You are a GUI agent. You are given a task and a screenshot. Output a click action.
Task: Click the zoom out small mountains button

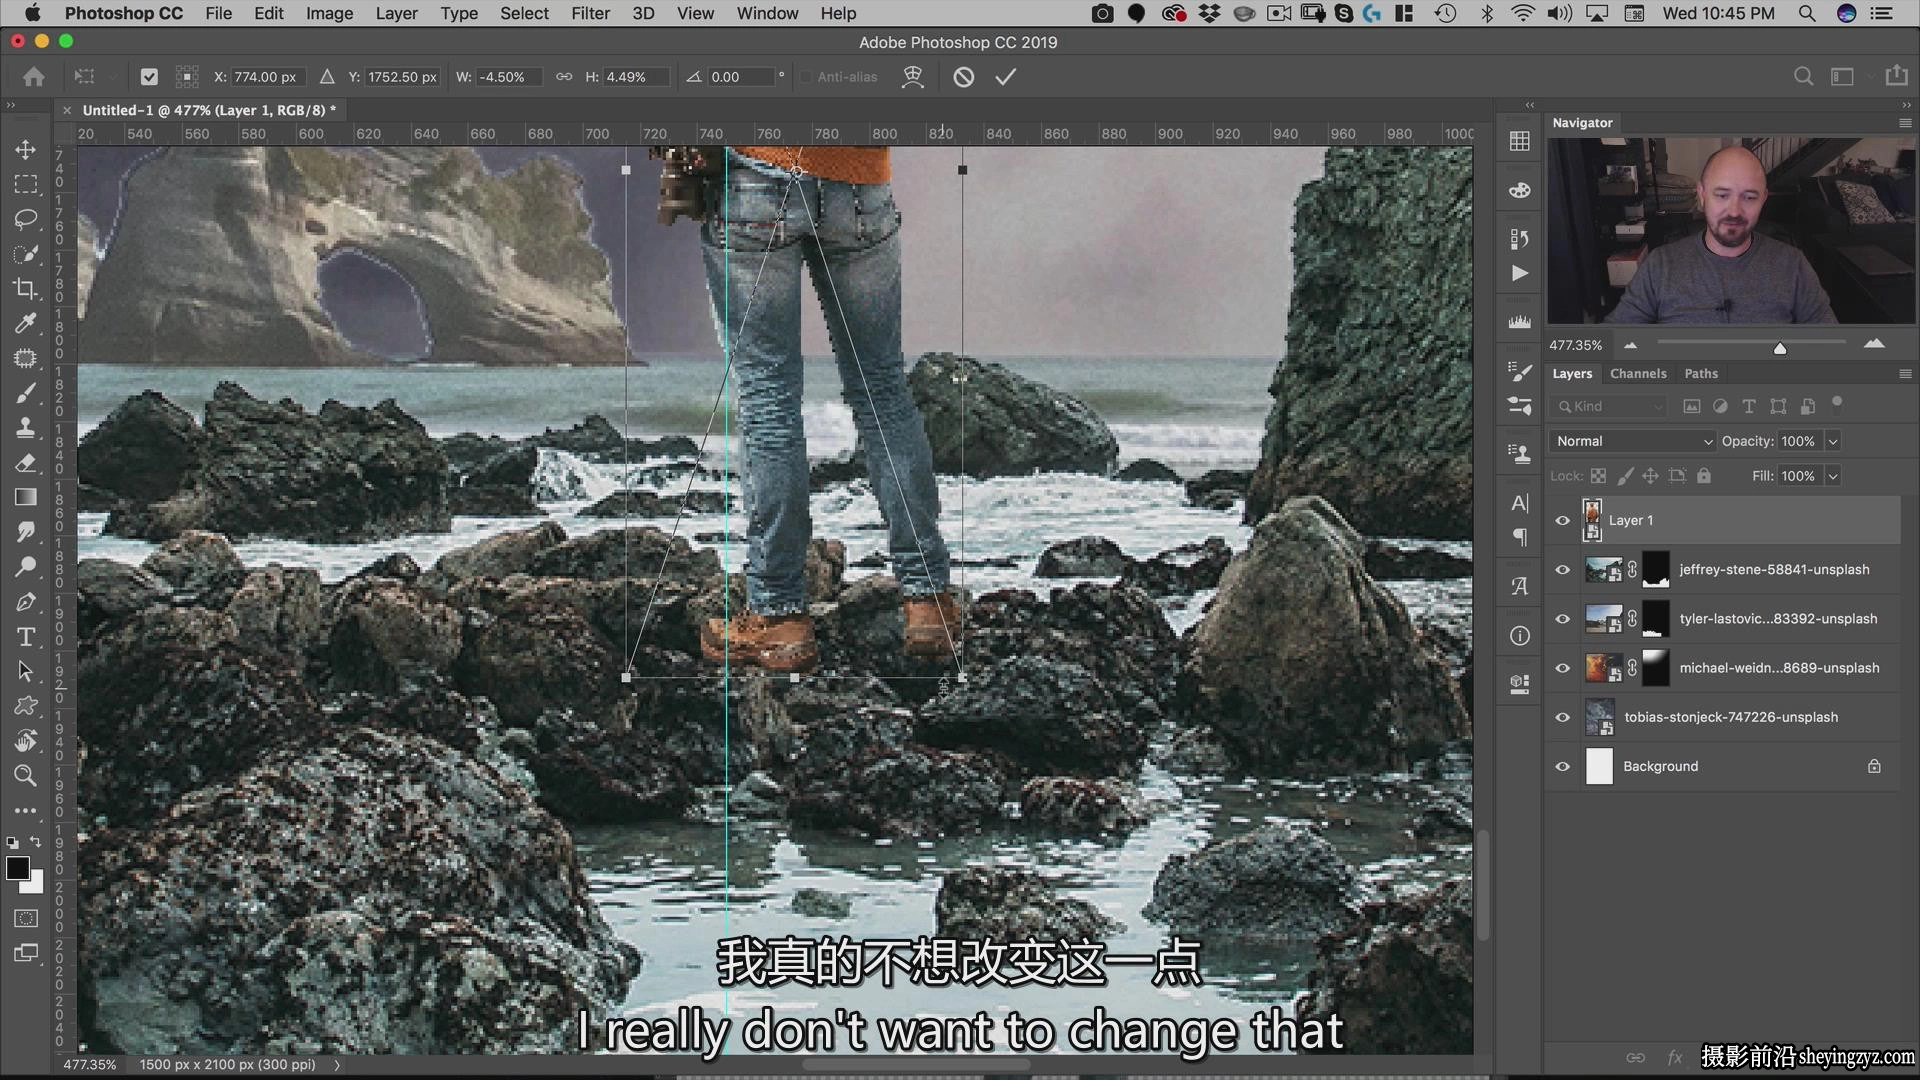(1630, 345)
